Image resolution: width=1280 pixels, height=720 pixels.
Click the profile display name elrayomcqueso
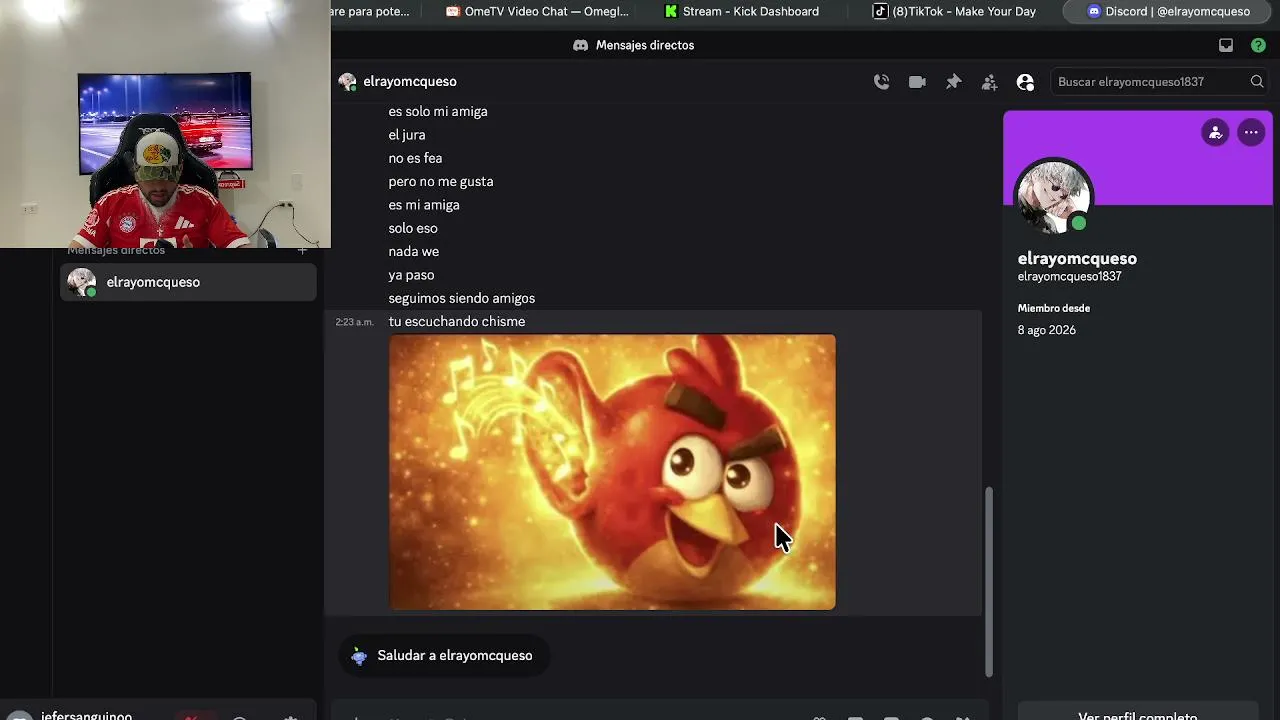[1077, 259]
